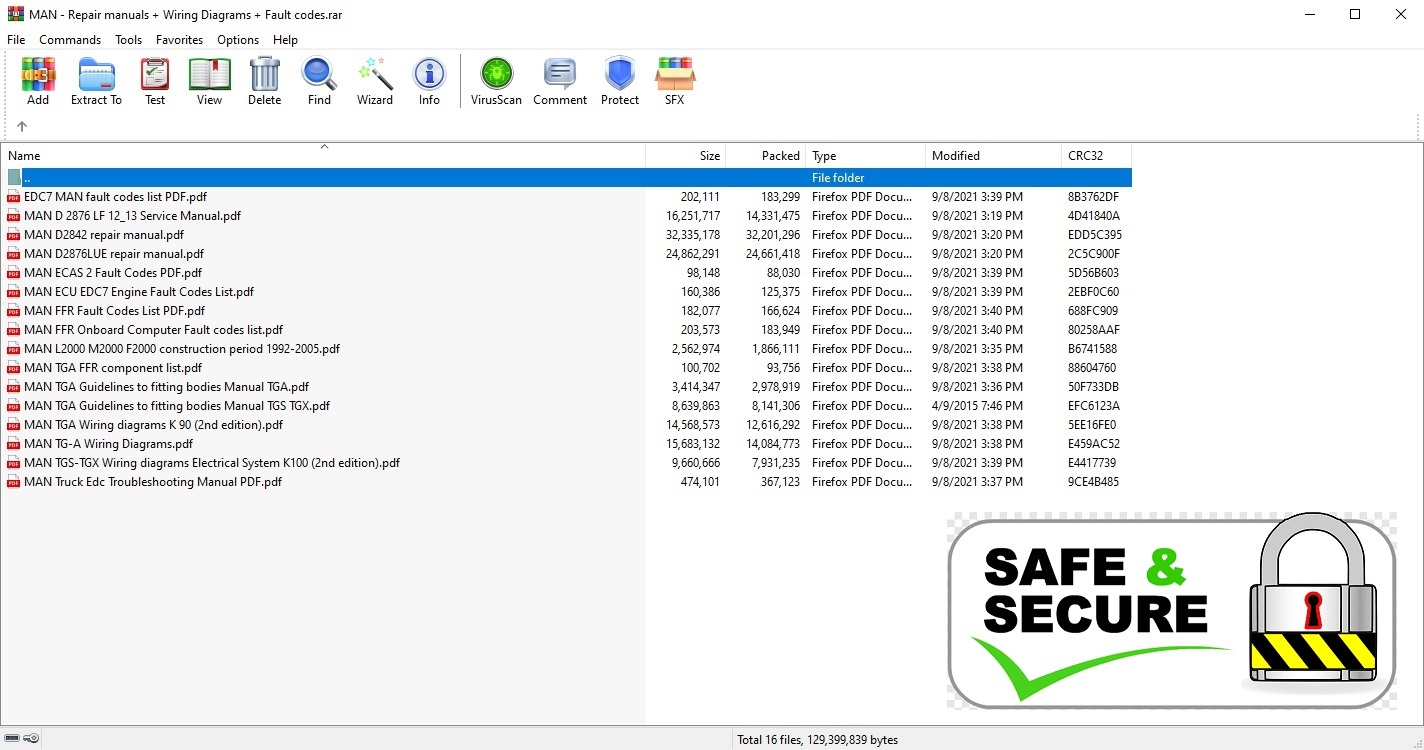Viewport: 1424px width, 750px height.
Task: Open the File menu
Action: 16,40
